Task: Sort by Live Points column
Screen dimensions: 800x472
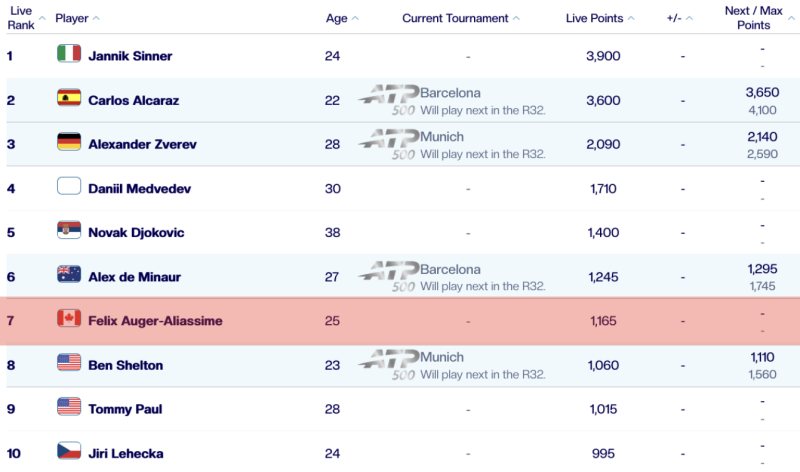Action: (600, 18)
